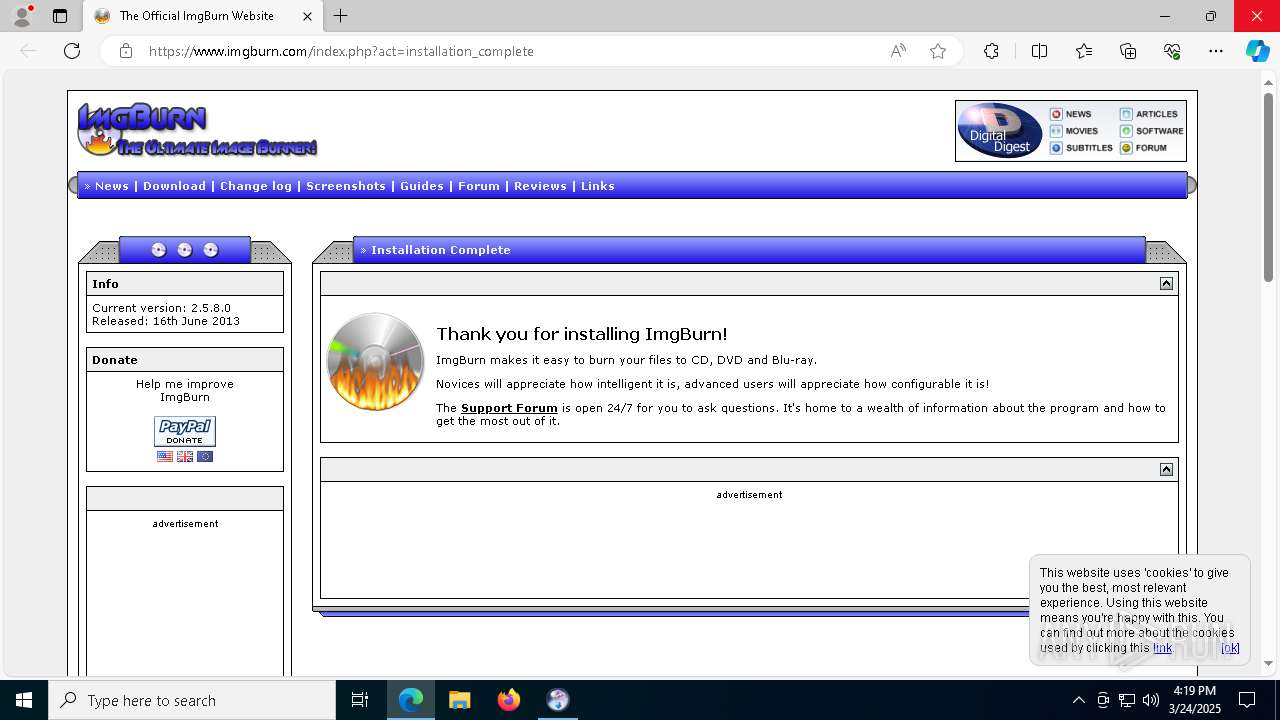Open File Explorer from taskbar
The width and height of the screenshot is (1280, 720).
pos(459,700)
